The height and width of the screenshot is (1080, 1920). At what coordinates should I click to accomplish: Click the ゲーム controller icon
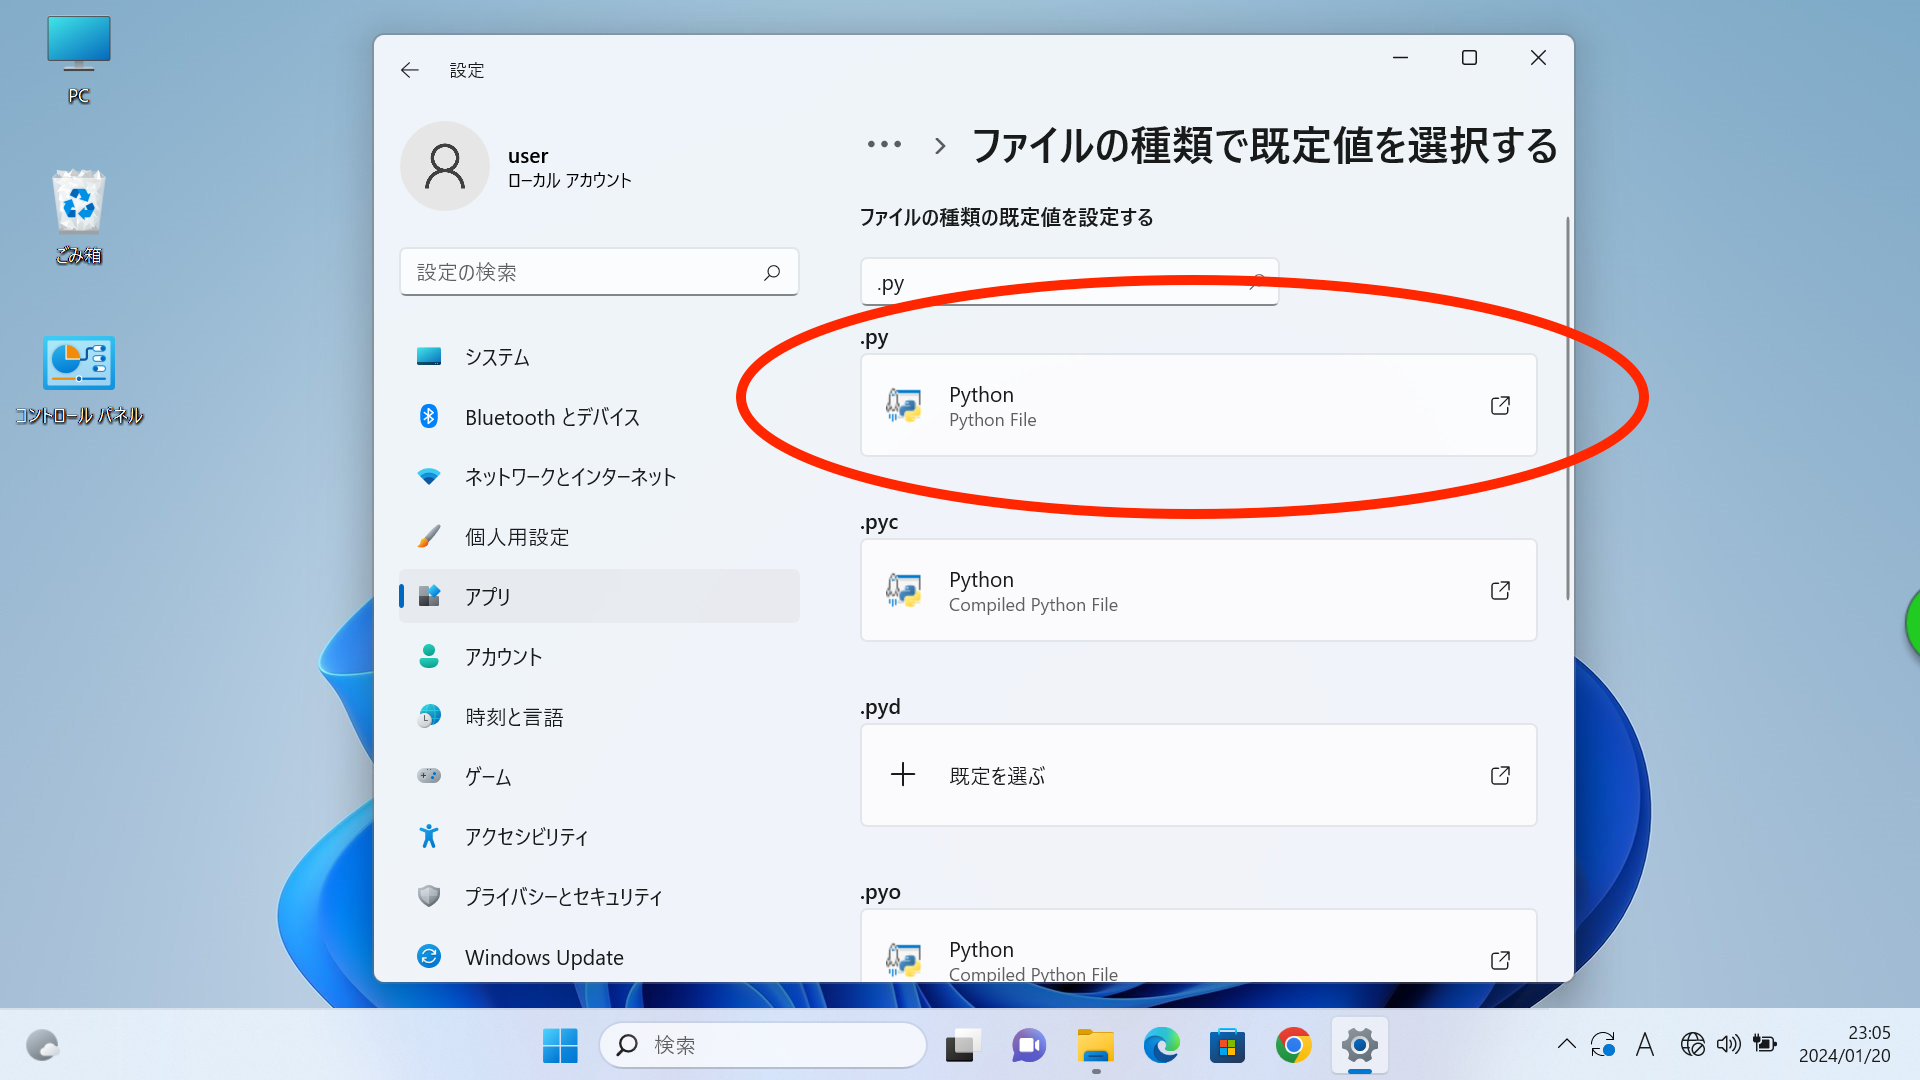(x=430, y=776)
